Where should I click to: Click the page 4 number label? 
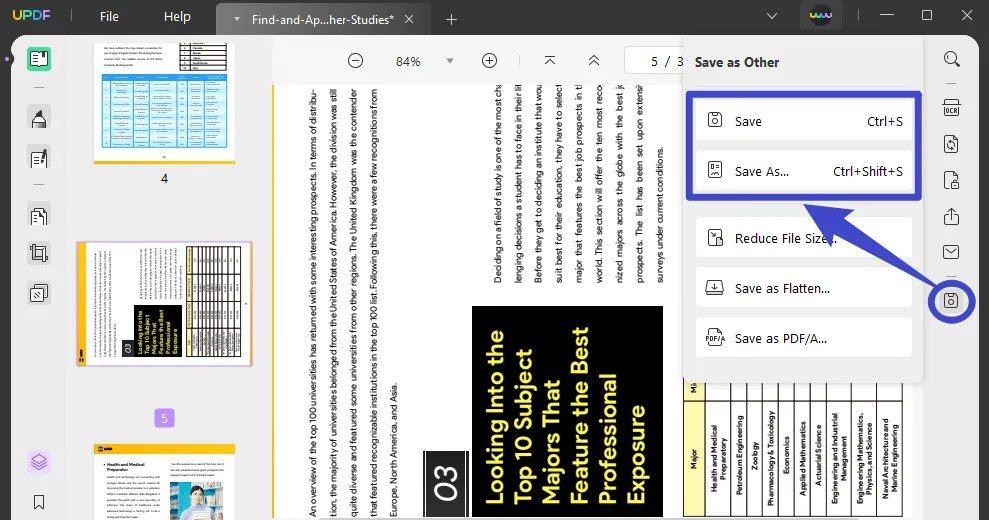click(165, 179)
